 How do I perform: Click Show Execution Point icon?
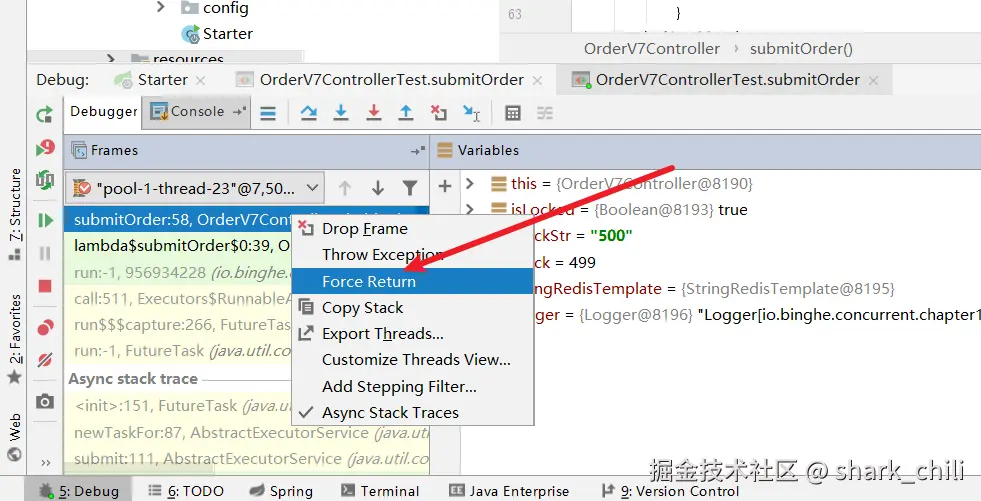pyautogui.click(x=268, y=113)
